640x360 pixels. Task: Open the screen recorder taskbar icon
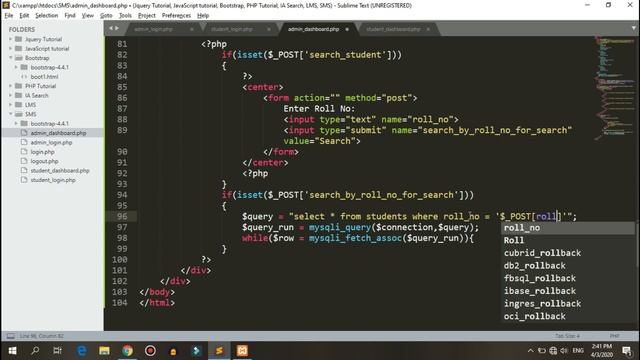tap(150, 351)
